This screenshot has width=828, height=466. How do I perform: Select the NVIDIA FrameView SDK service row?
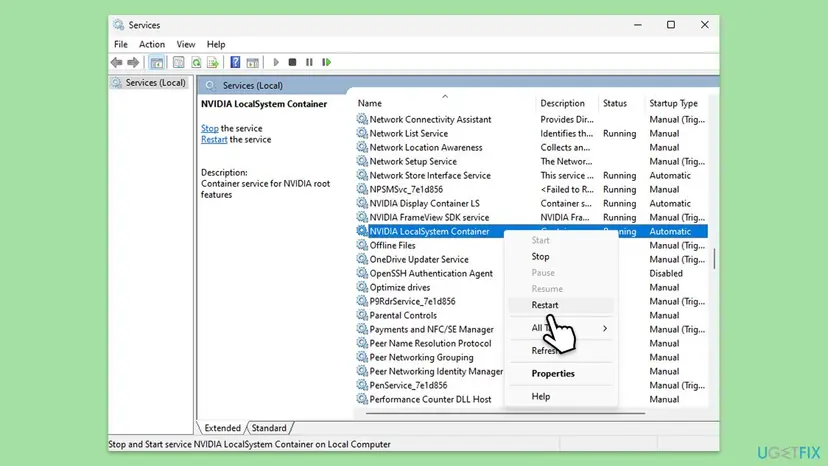(x=531, y=217)
